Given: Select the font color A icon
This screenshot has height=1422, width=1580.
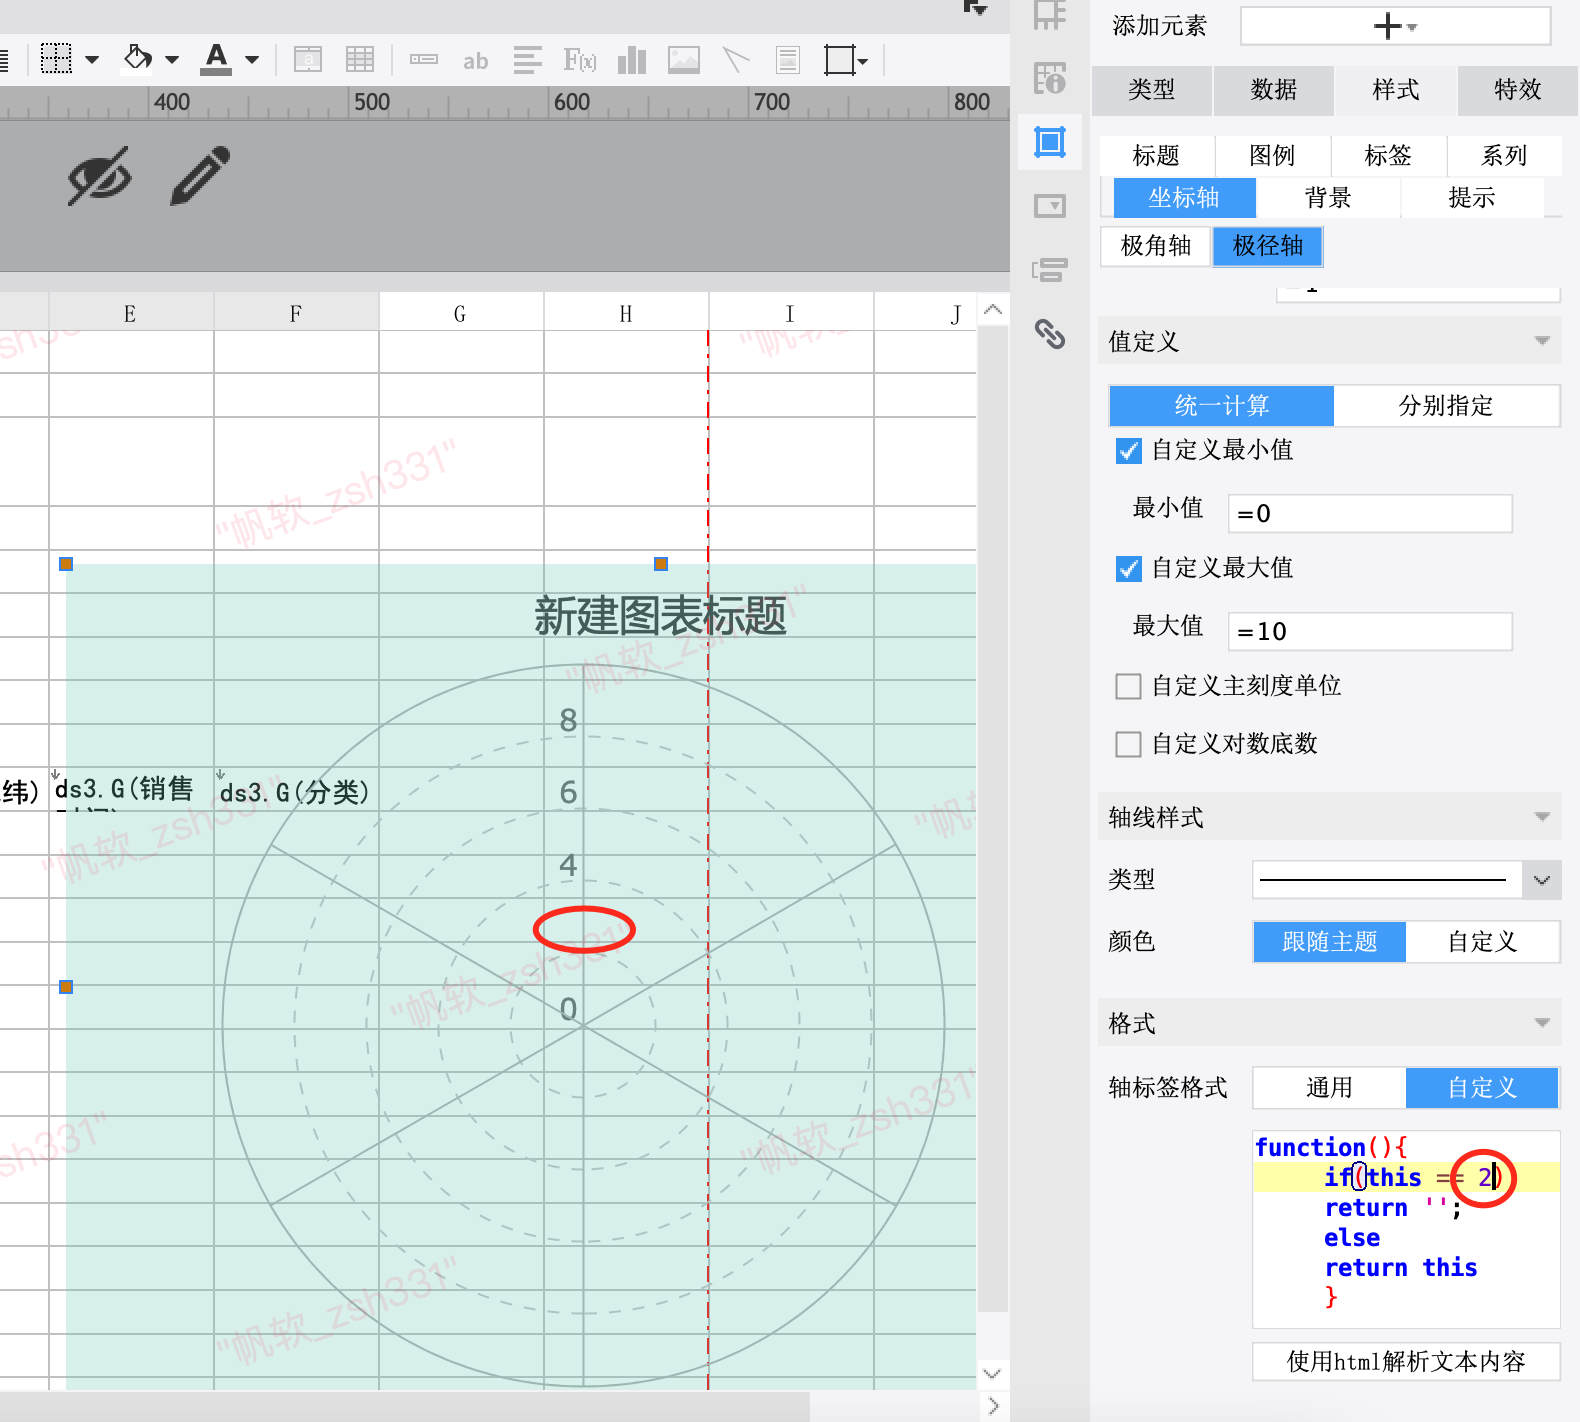Looking at the screenshot, I should tap(216, 59).
